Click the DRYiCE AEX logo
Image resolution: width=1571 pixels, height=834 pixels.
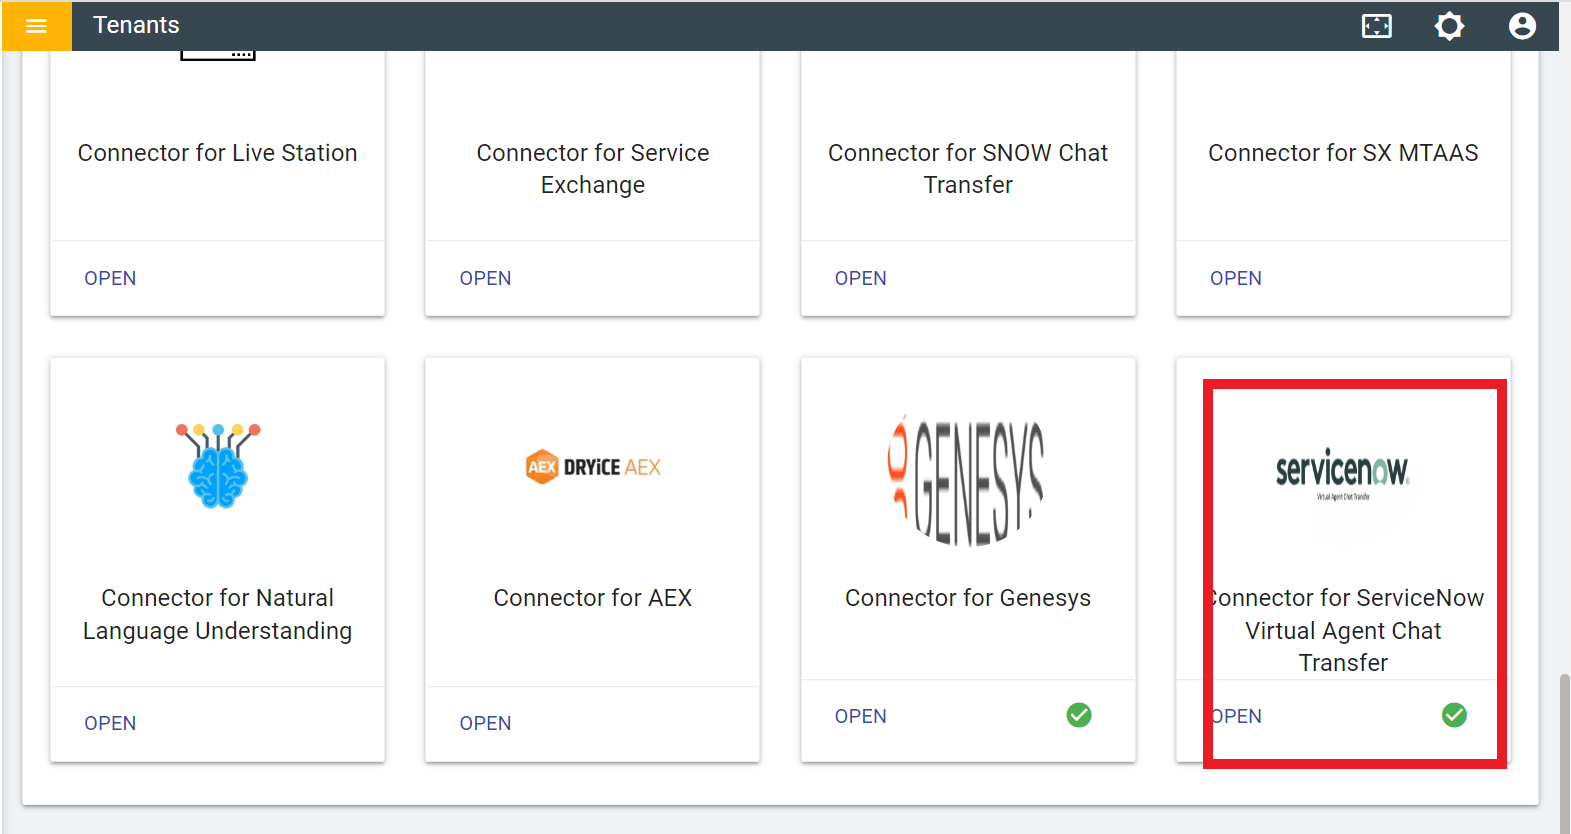tap(593, 467)
